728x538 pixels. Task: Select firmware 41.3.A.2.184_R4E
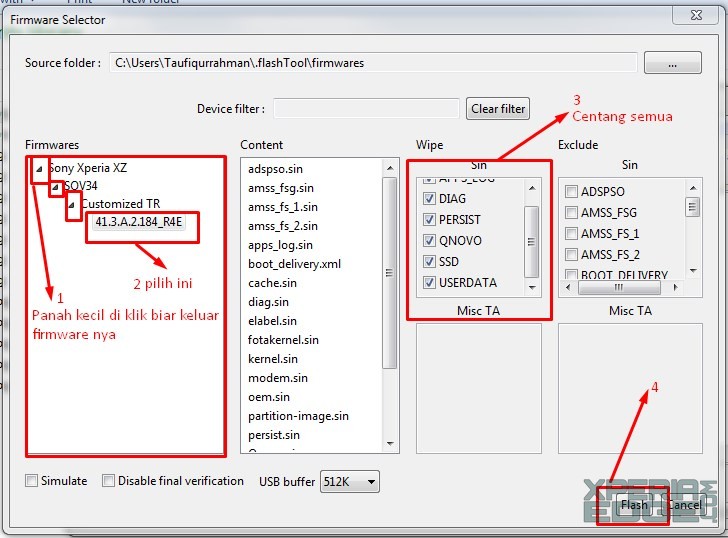click(138, 222)
